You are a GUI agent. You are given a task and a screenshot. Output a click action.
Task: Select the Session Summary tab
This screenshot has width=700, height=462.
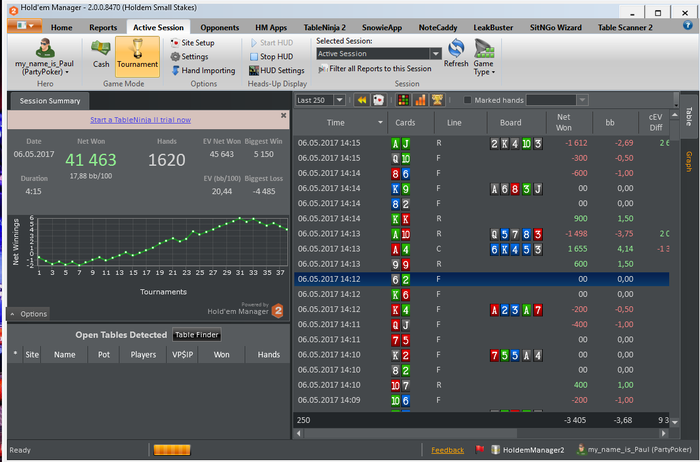[x=50, y=101]
